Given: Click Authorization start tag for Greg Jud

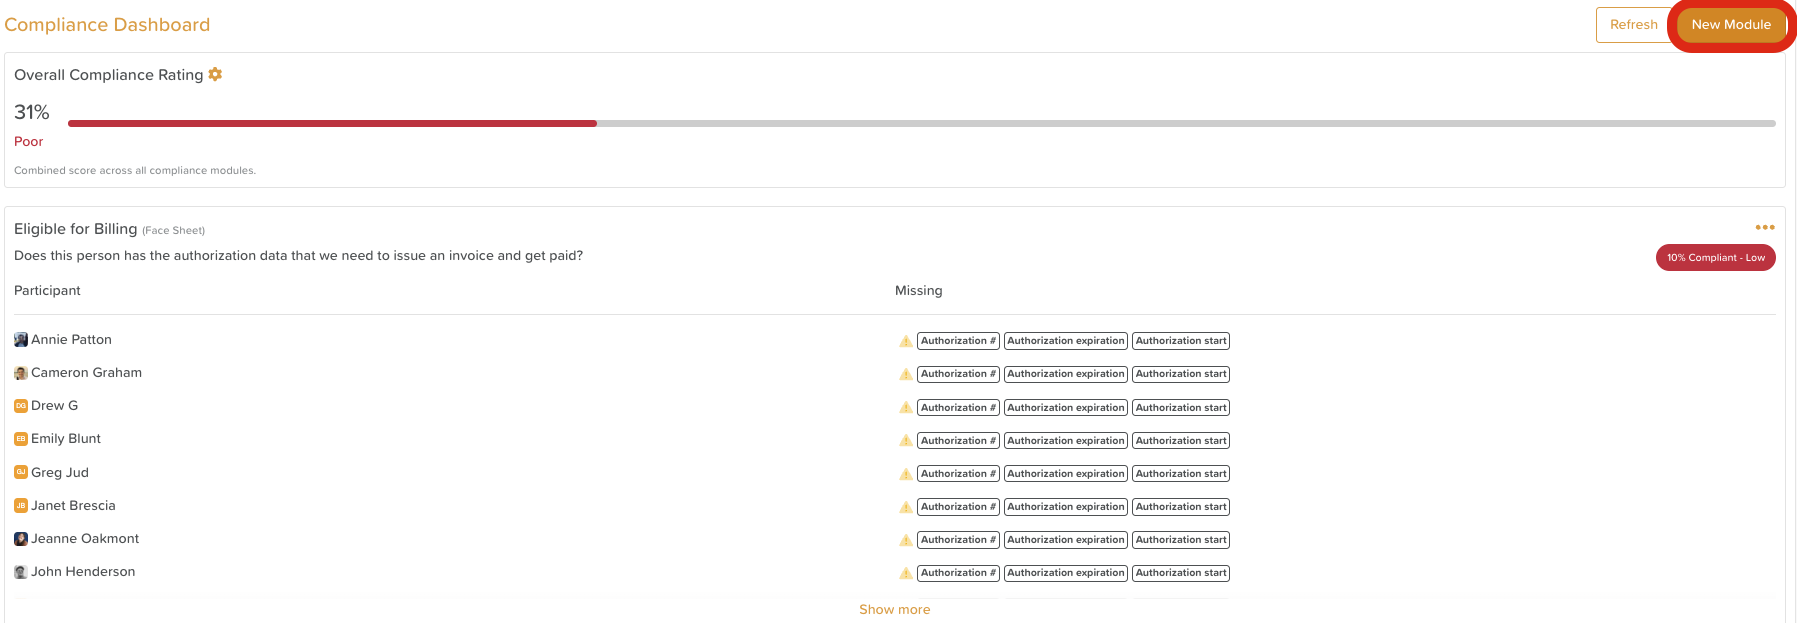Looking at the screenshot, I should tap(1181, 474).
